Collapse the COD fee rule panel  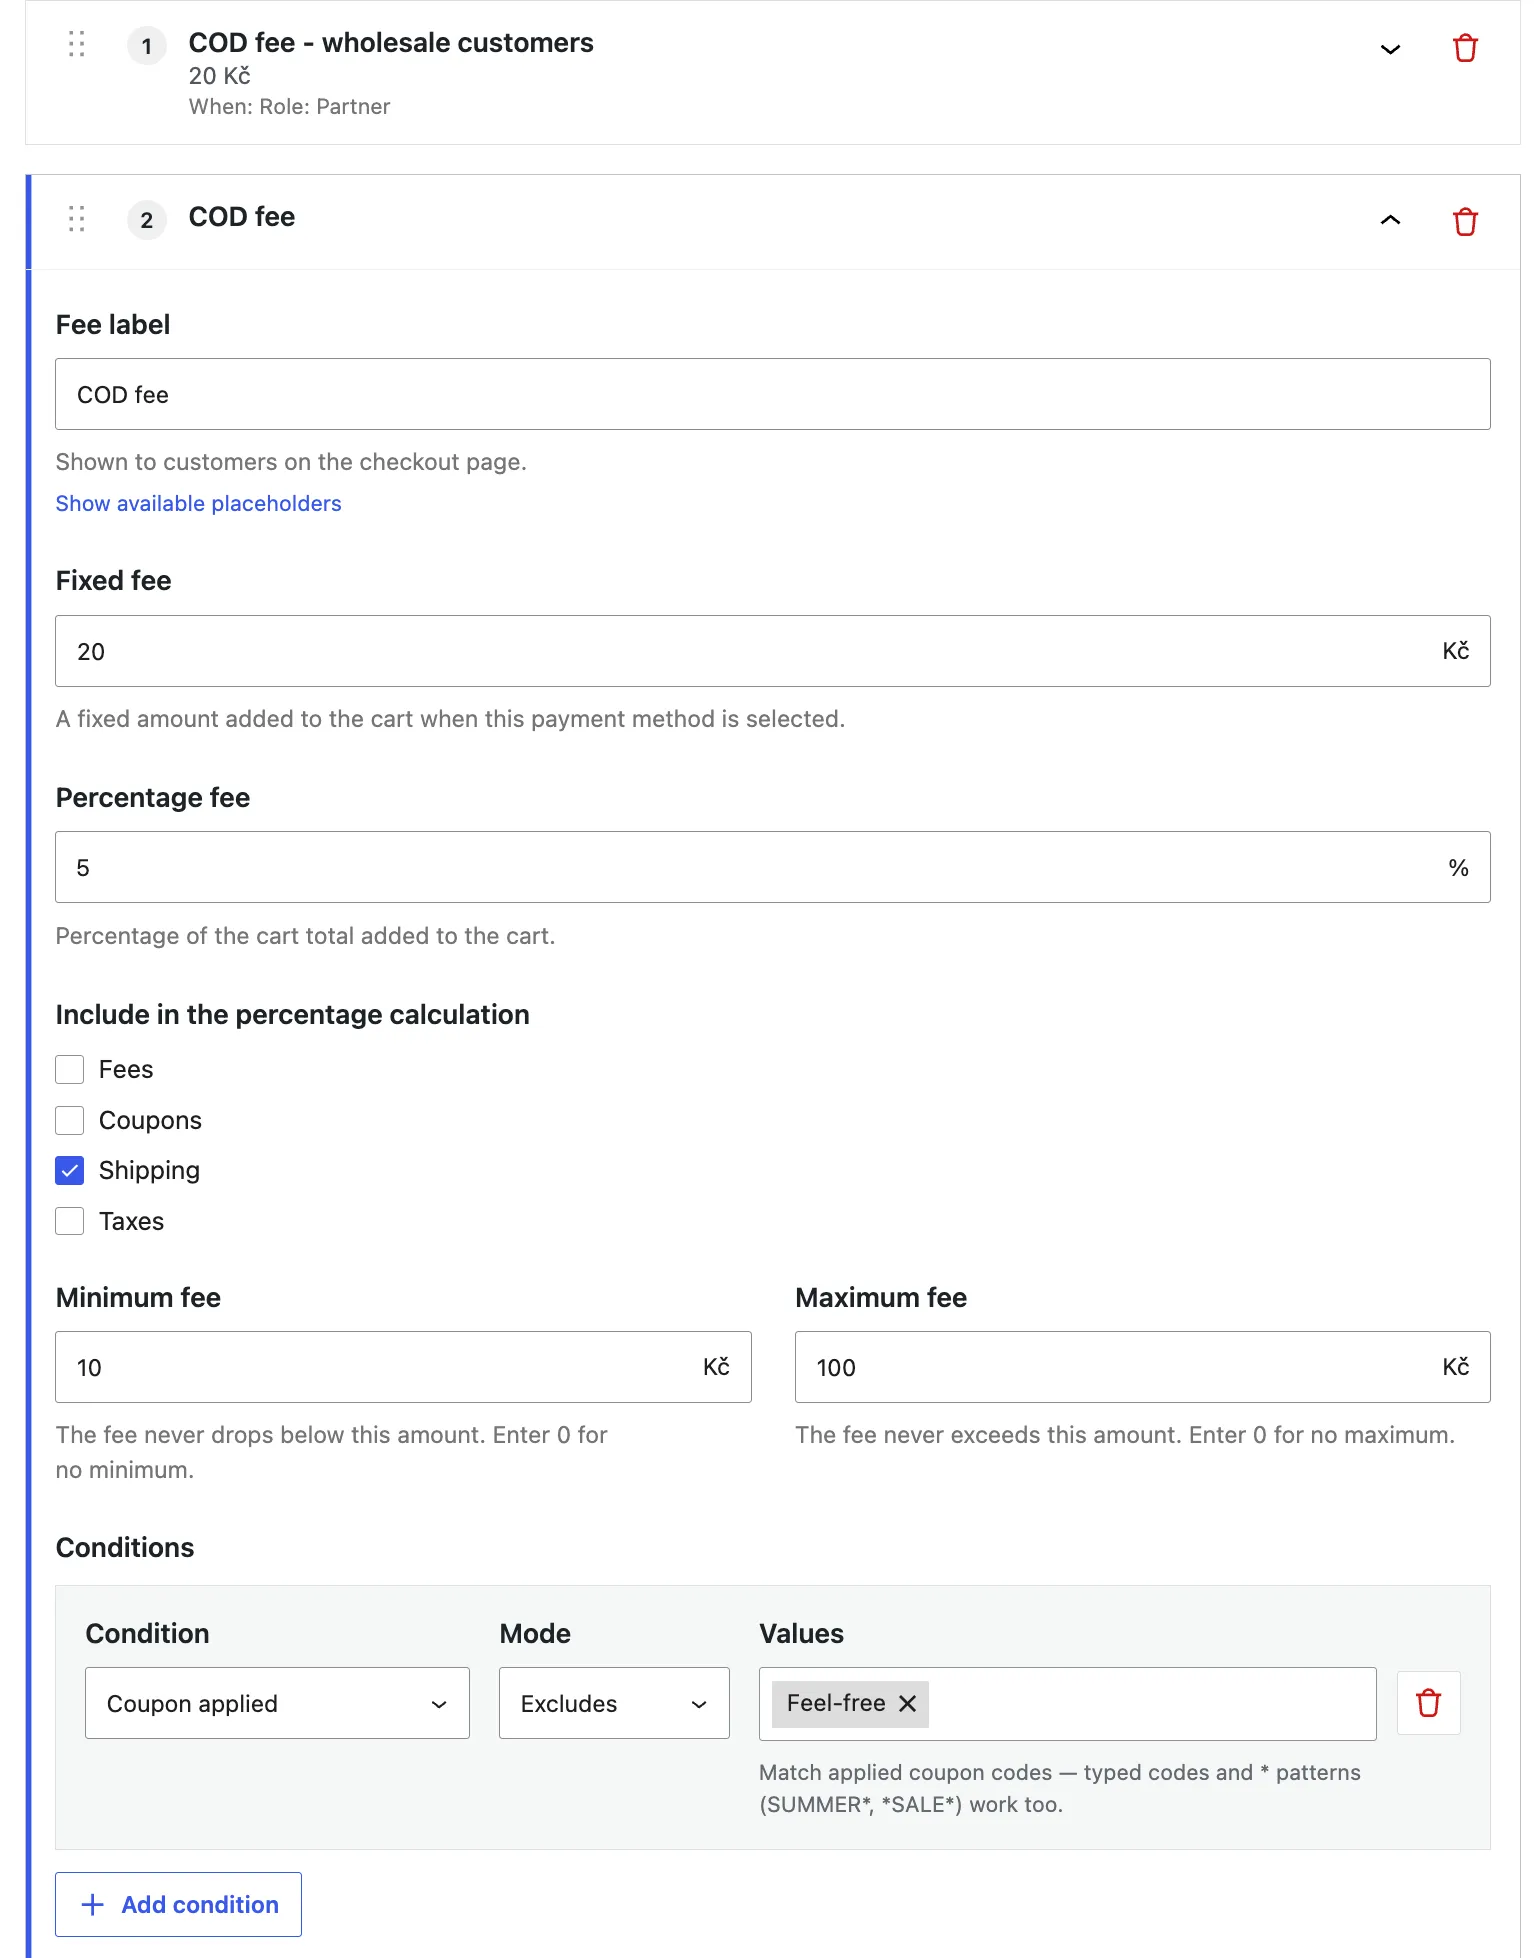[x=1390, y=220]
